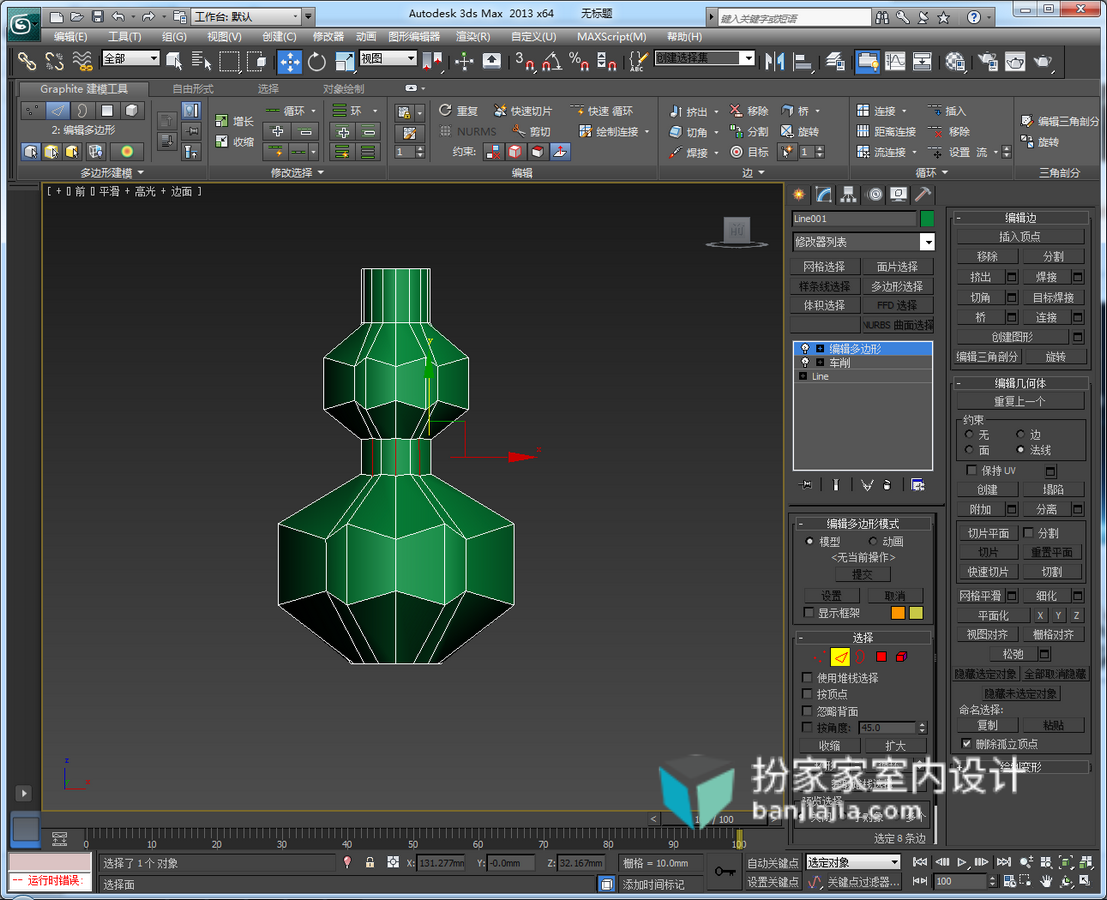Screen dimensions: 1107x900
Task: Click the 创建图形 button
Action: [1012, 337]
